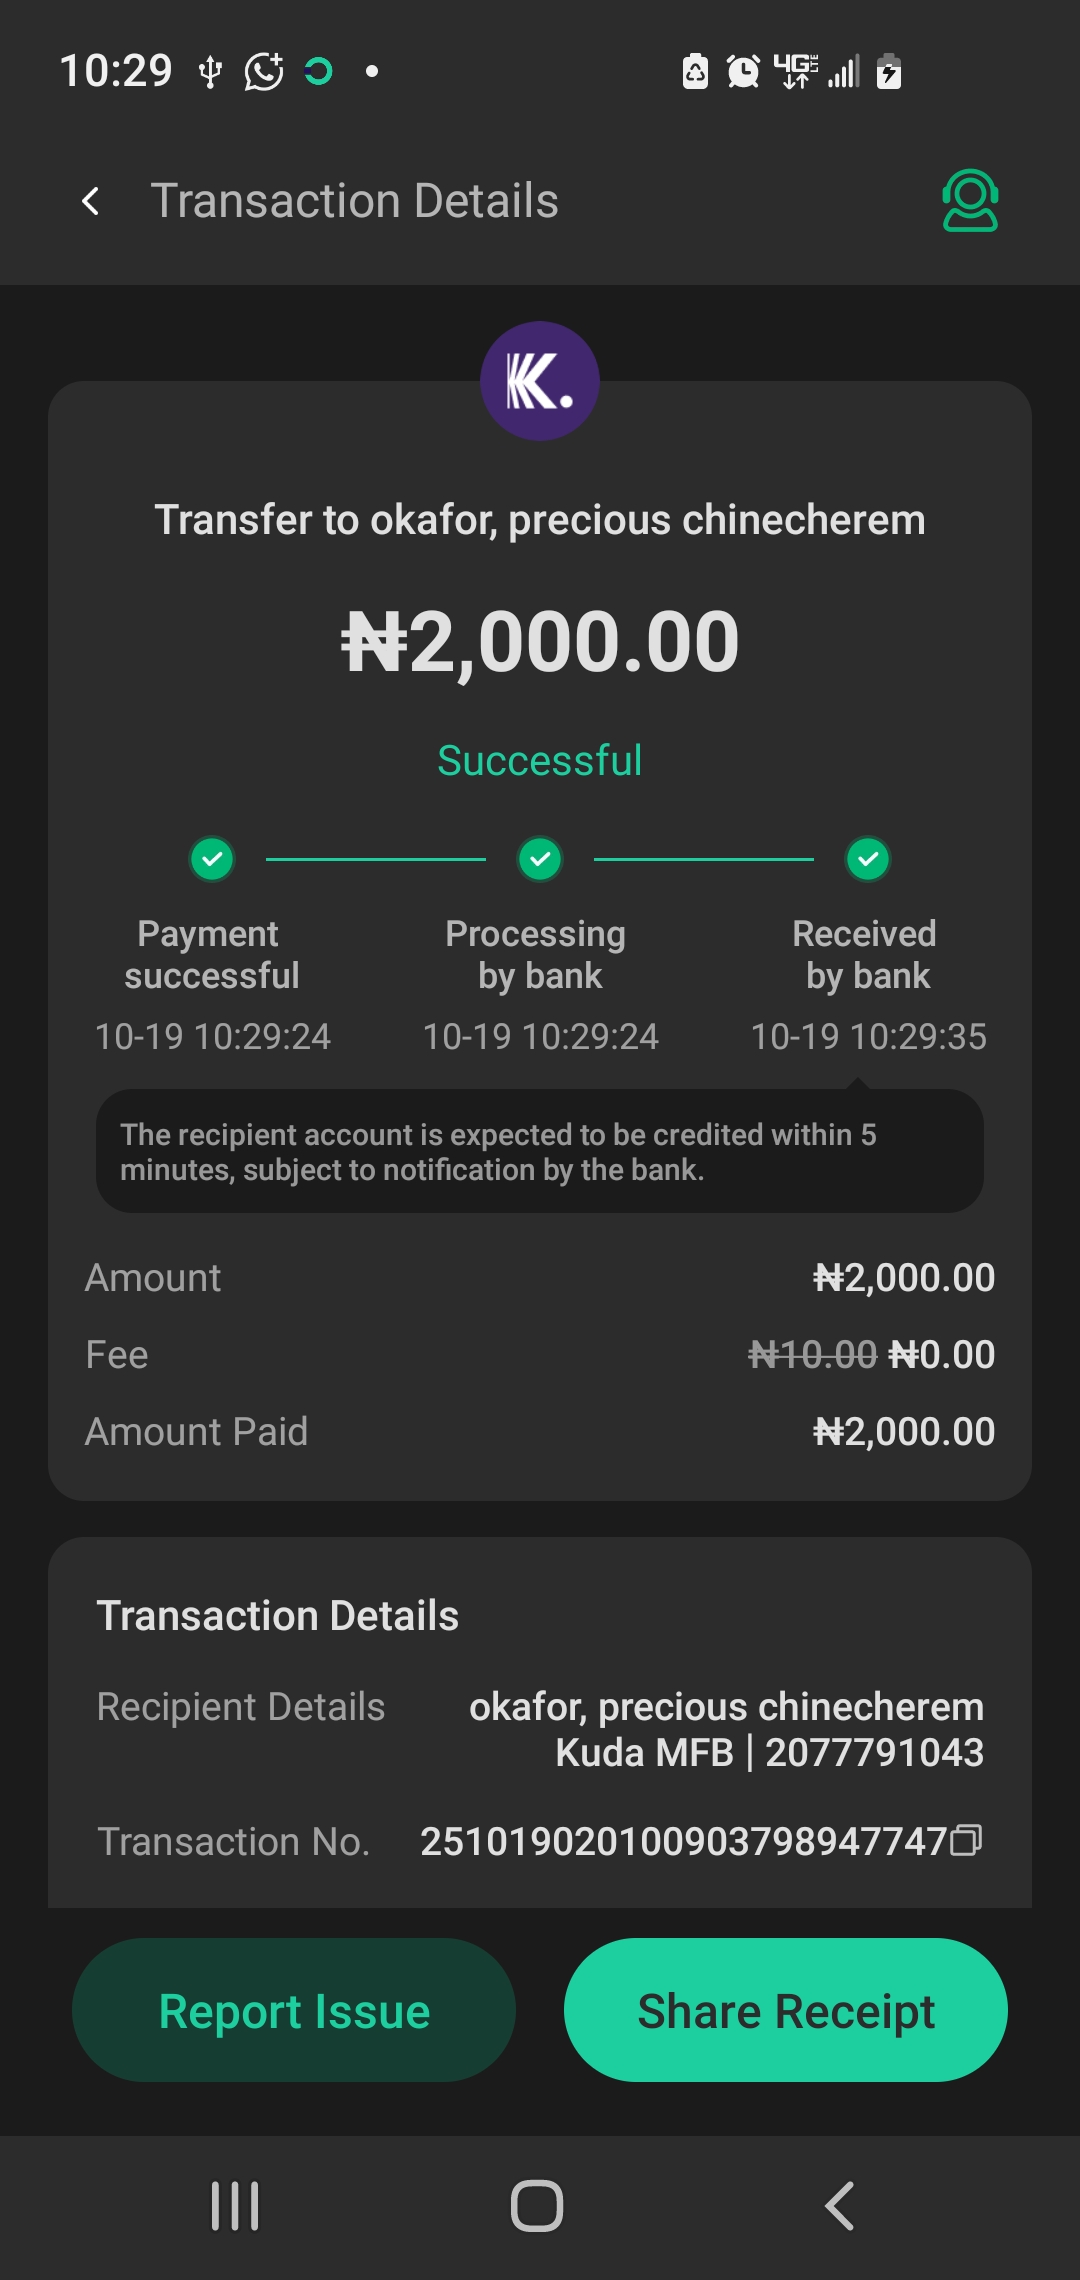This screenshot has width=1080, height=2280.
Task: Tap the Transaction Details section heading
Action: pyautogui.click(x=278, y=1616)
